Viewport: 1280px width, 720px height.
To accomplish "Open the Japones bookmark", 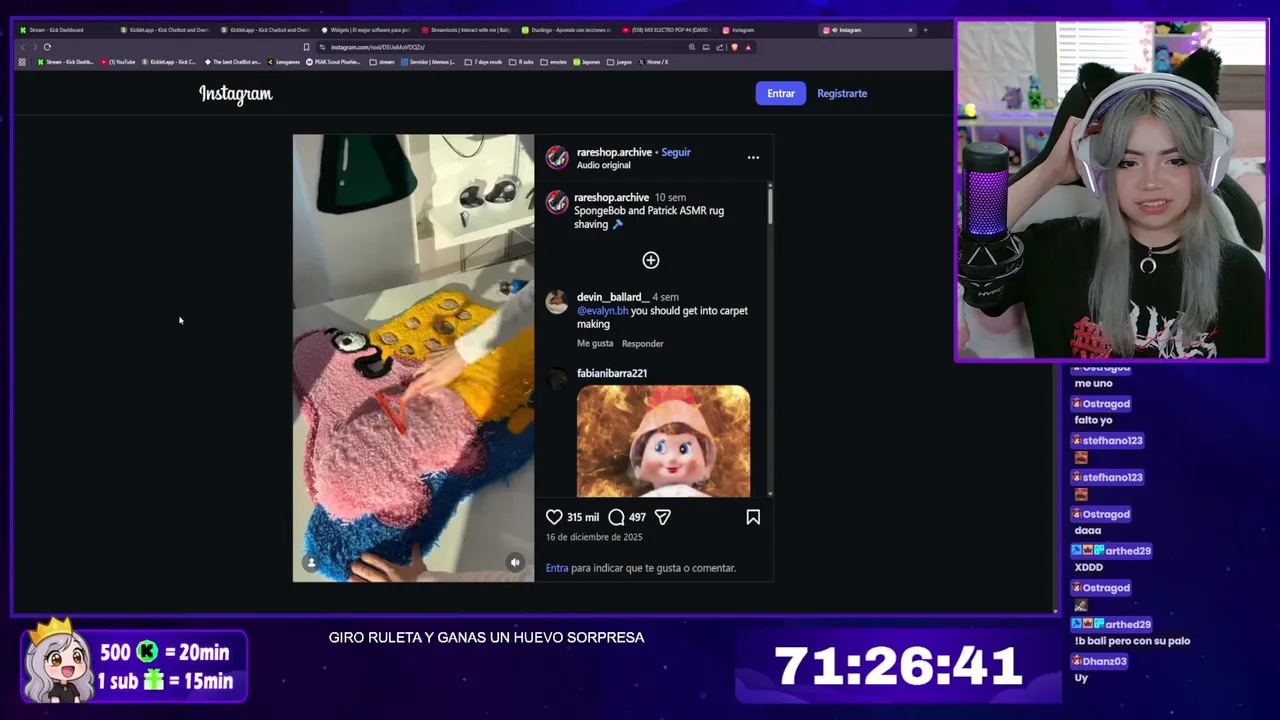I will (587, 62).
